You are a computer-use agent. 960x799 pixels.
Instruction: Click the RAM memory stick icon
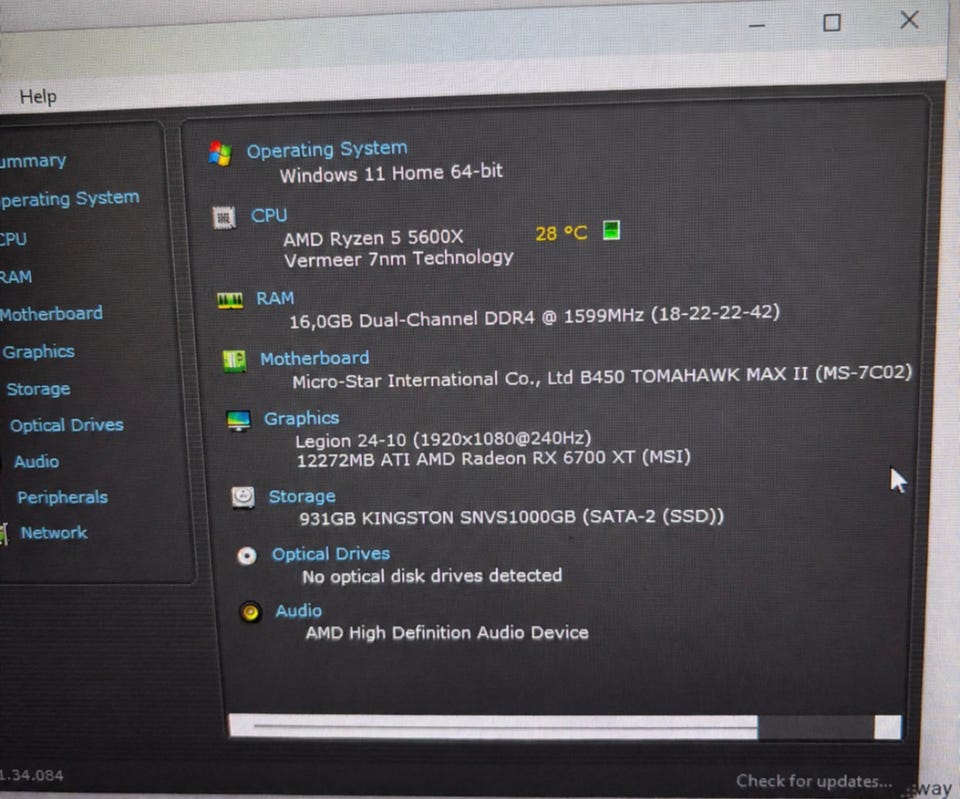tap(230, 301)
